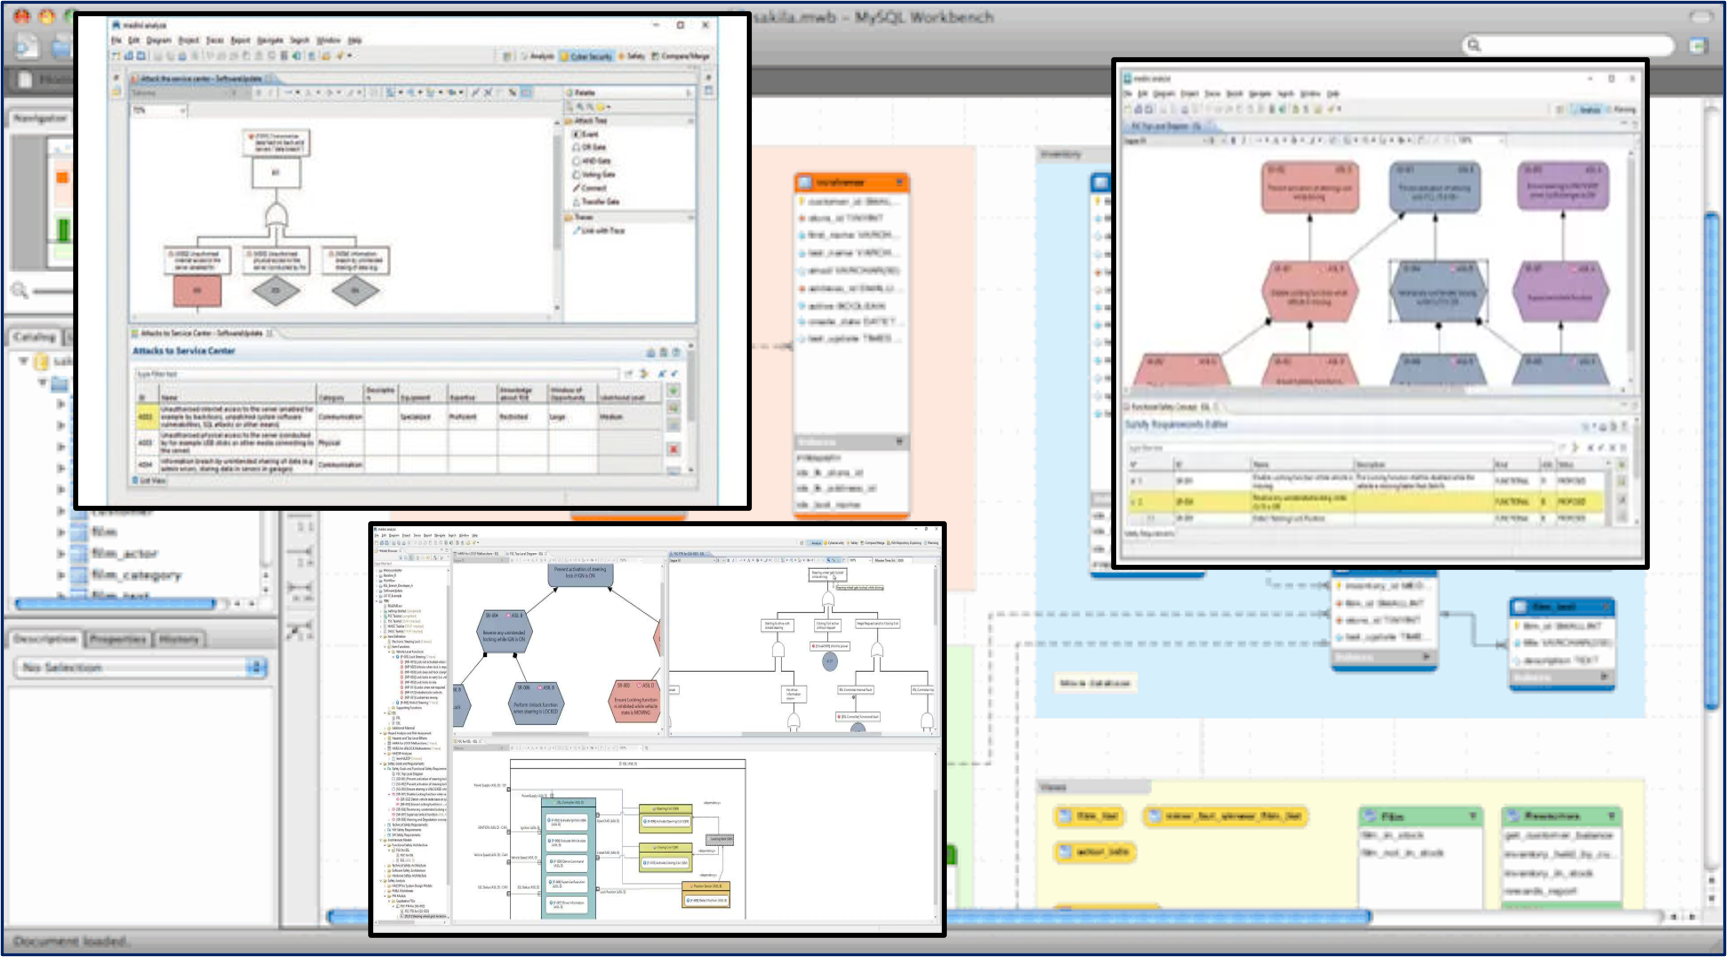Select the OR Gate palette tool
Image resolution: width=1727 pixels, height=957 pixels.
[593, 147]
